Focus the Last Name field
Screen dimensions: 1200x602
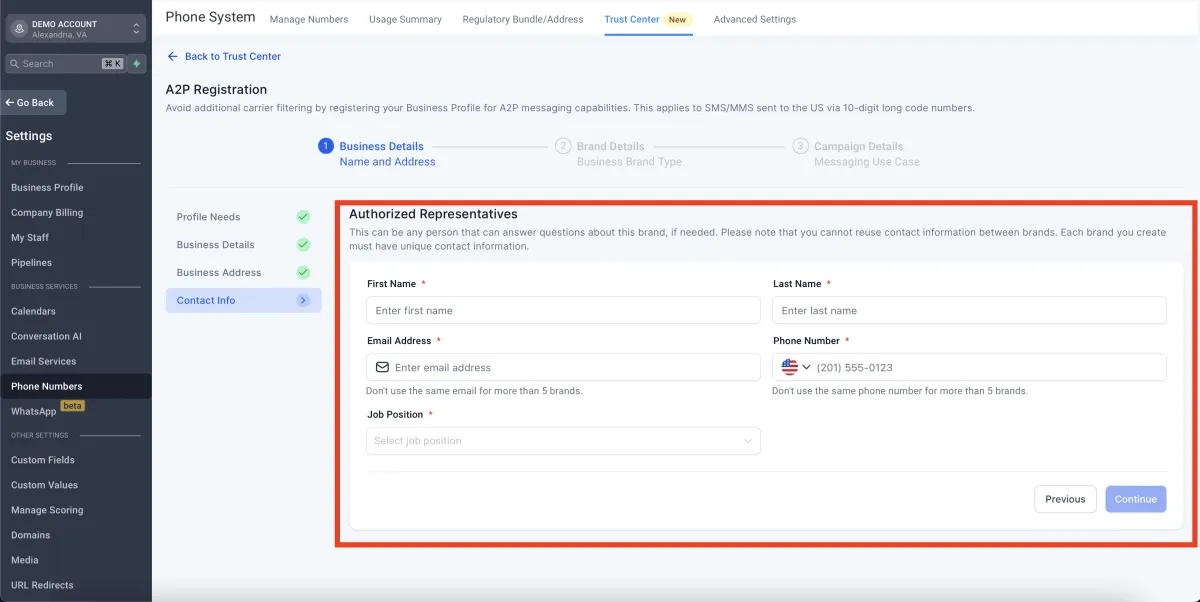[x=969, y=310]
